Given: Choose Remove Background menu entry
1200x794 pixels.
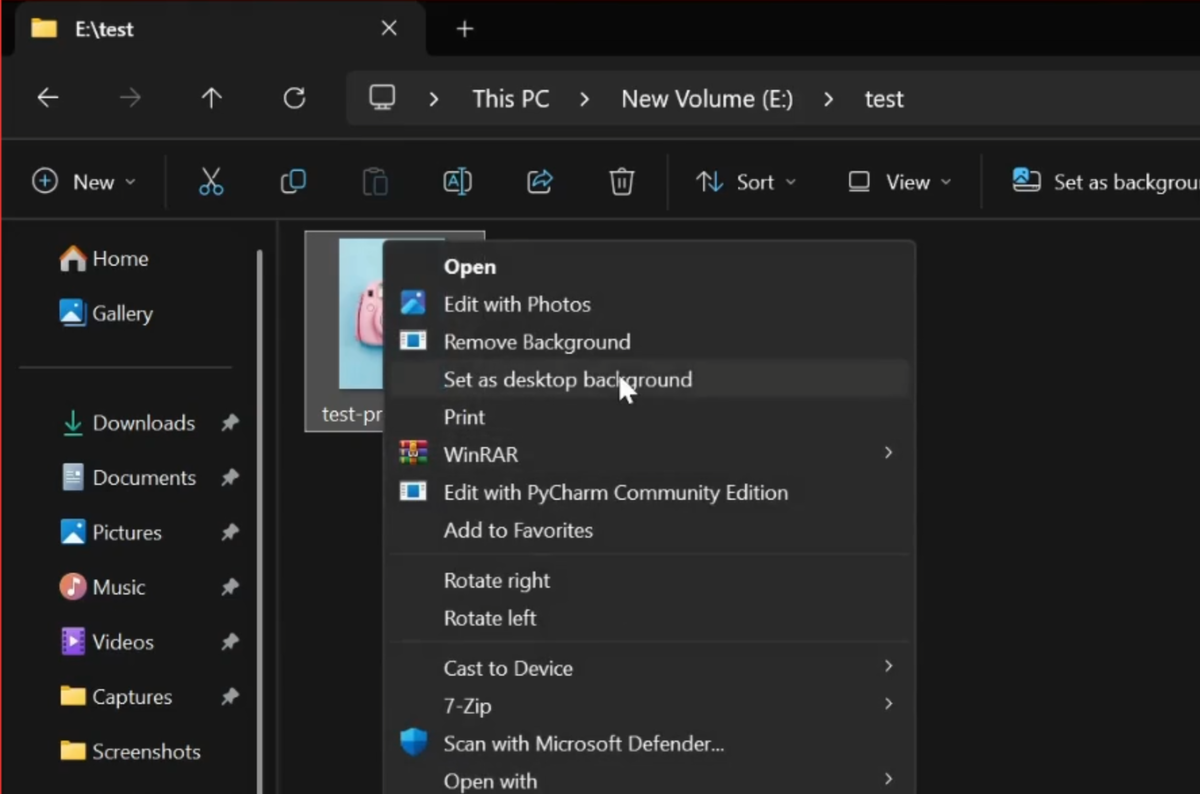Looking at the screenshot, I should (649, 342).
